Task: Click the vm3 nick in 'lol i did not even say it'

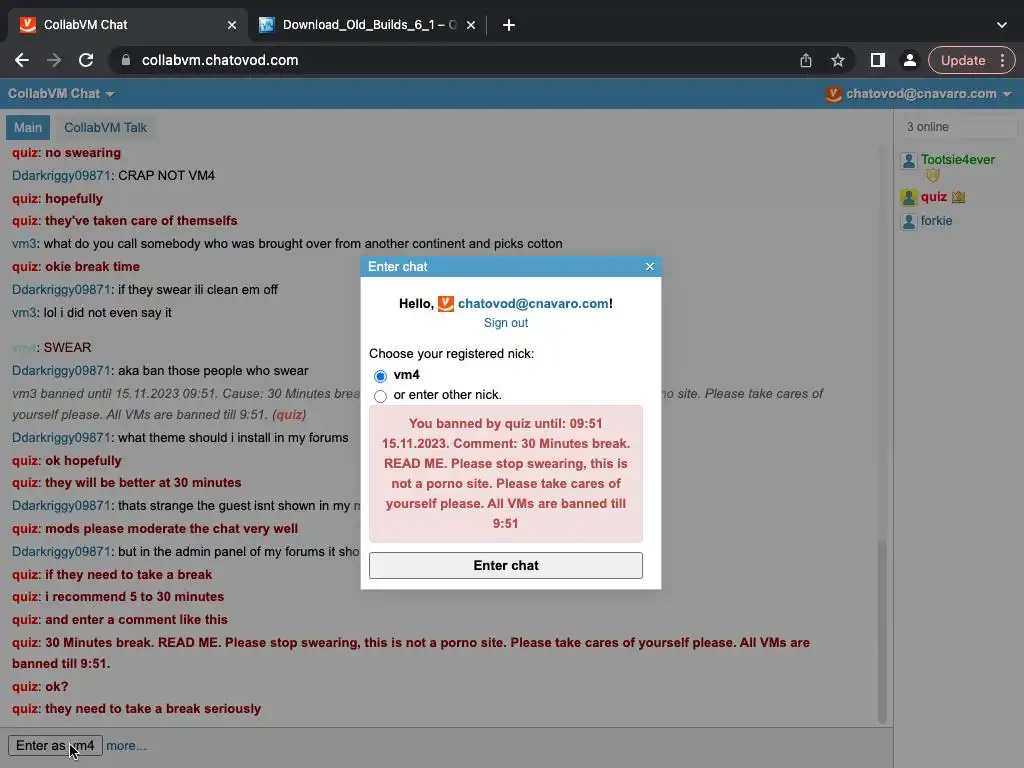Action: [24, 313]
